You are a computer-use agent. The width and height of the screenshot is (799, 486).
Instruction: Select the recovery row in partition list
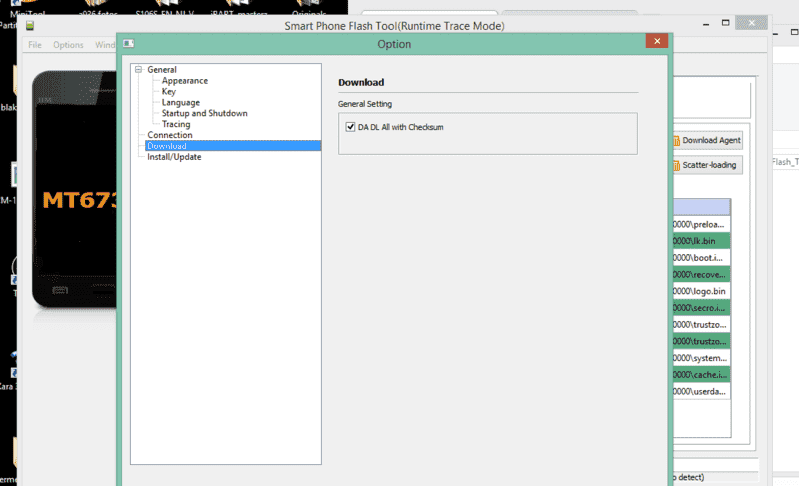[701, 275]
